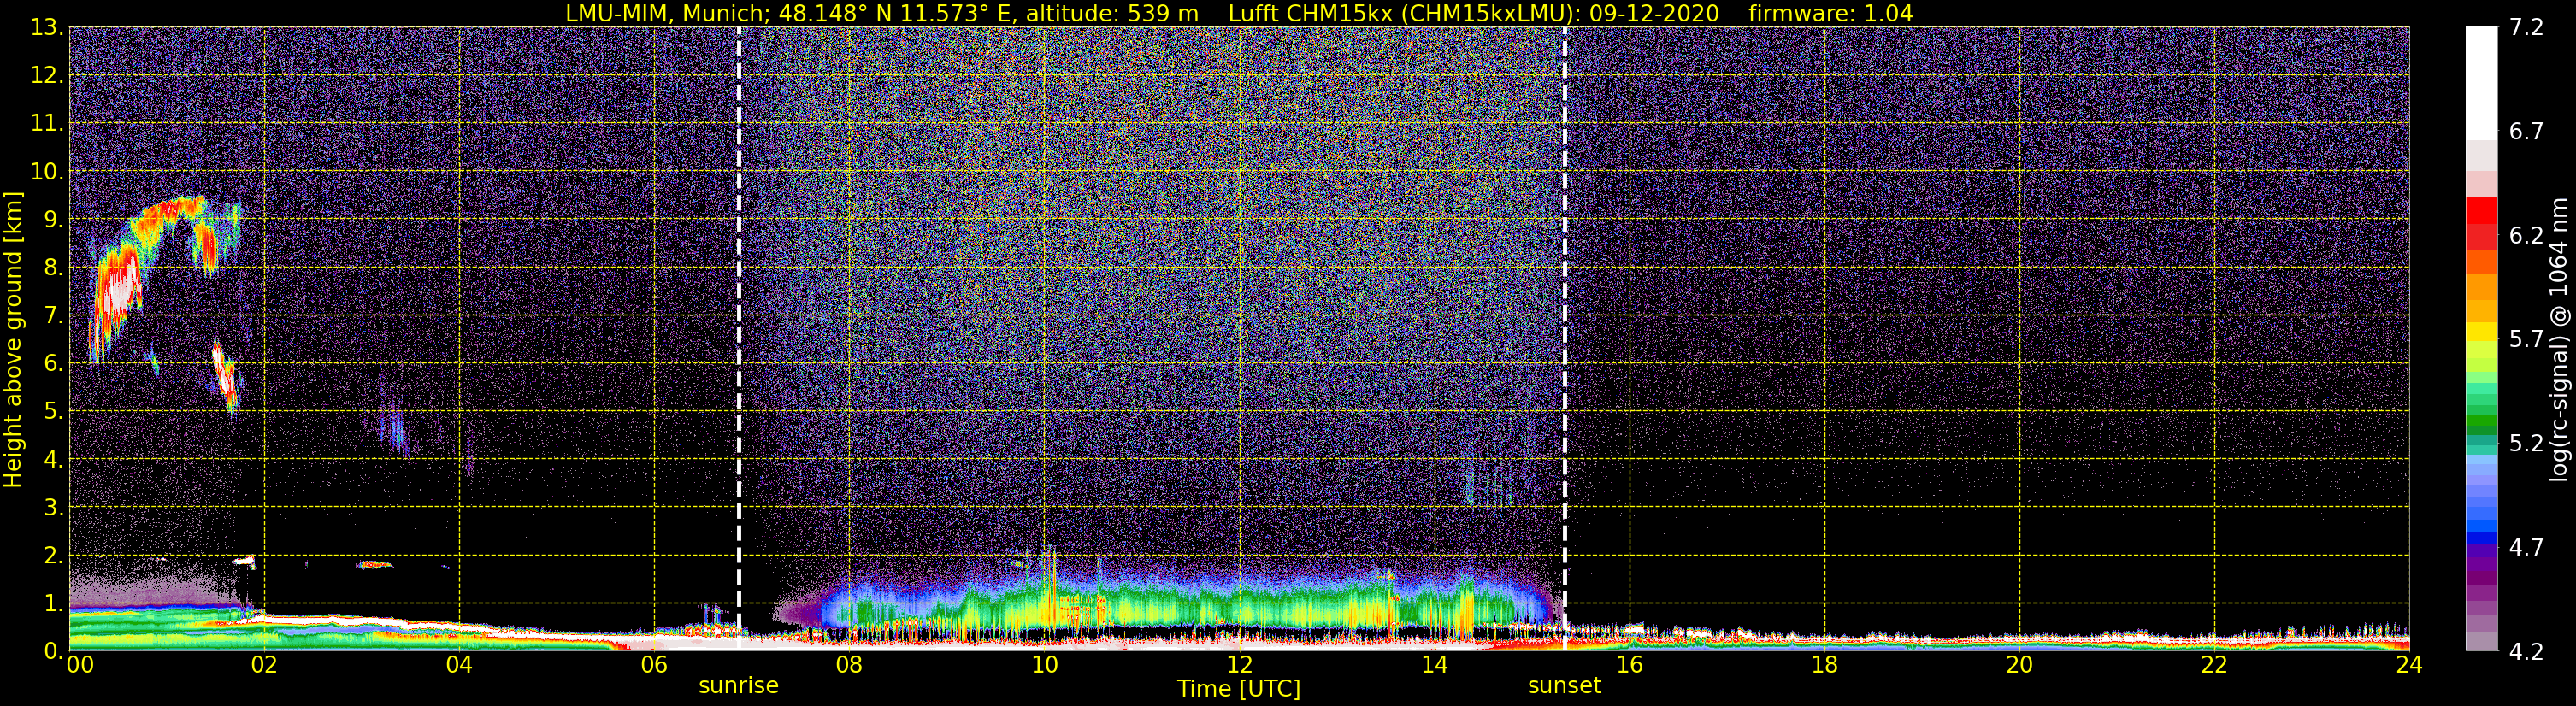Click the 'Time [UTC]' axis label
Viewport: 2576px width, 706px height.
1238,688
